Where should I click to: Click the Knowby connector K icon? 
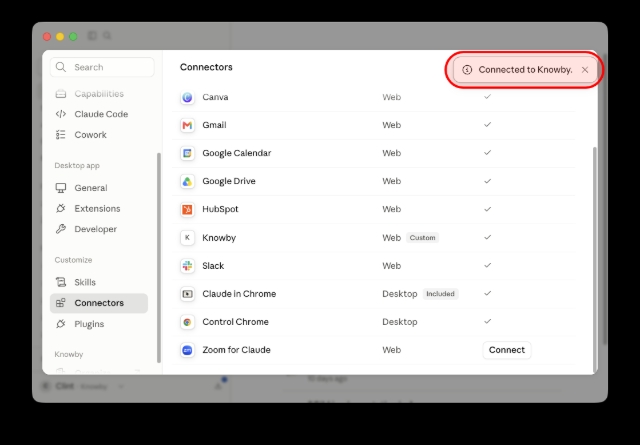point(187,238)
